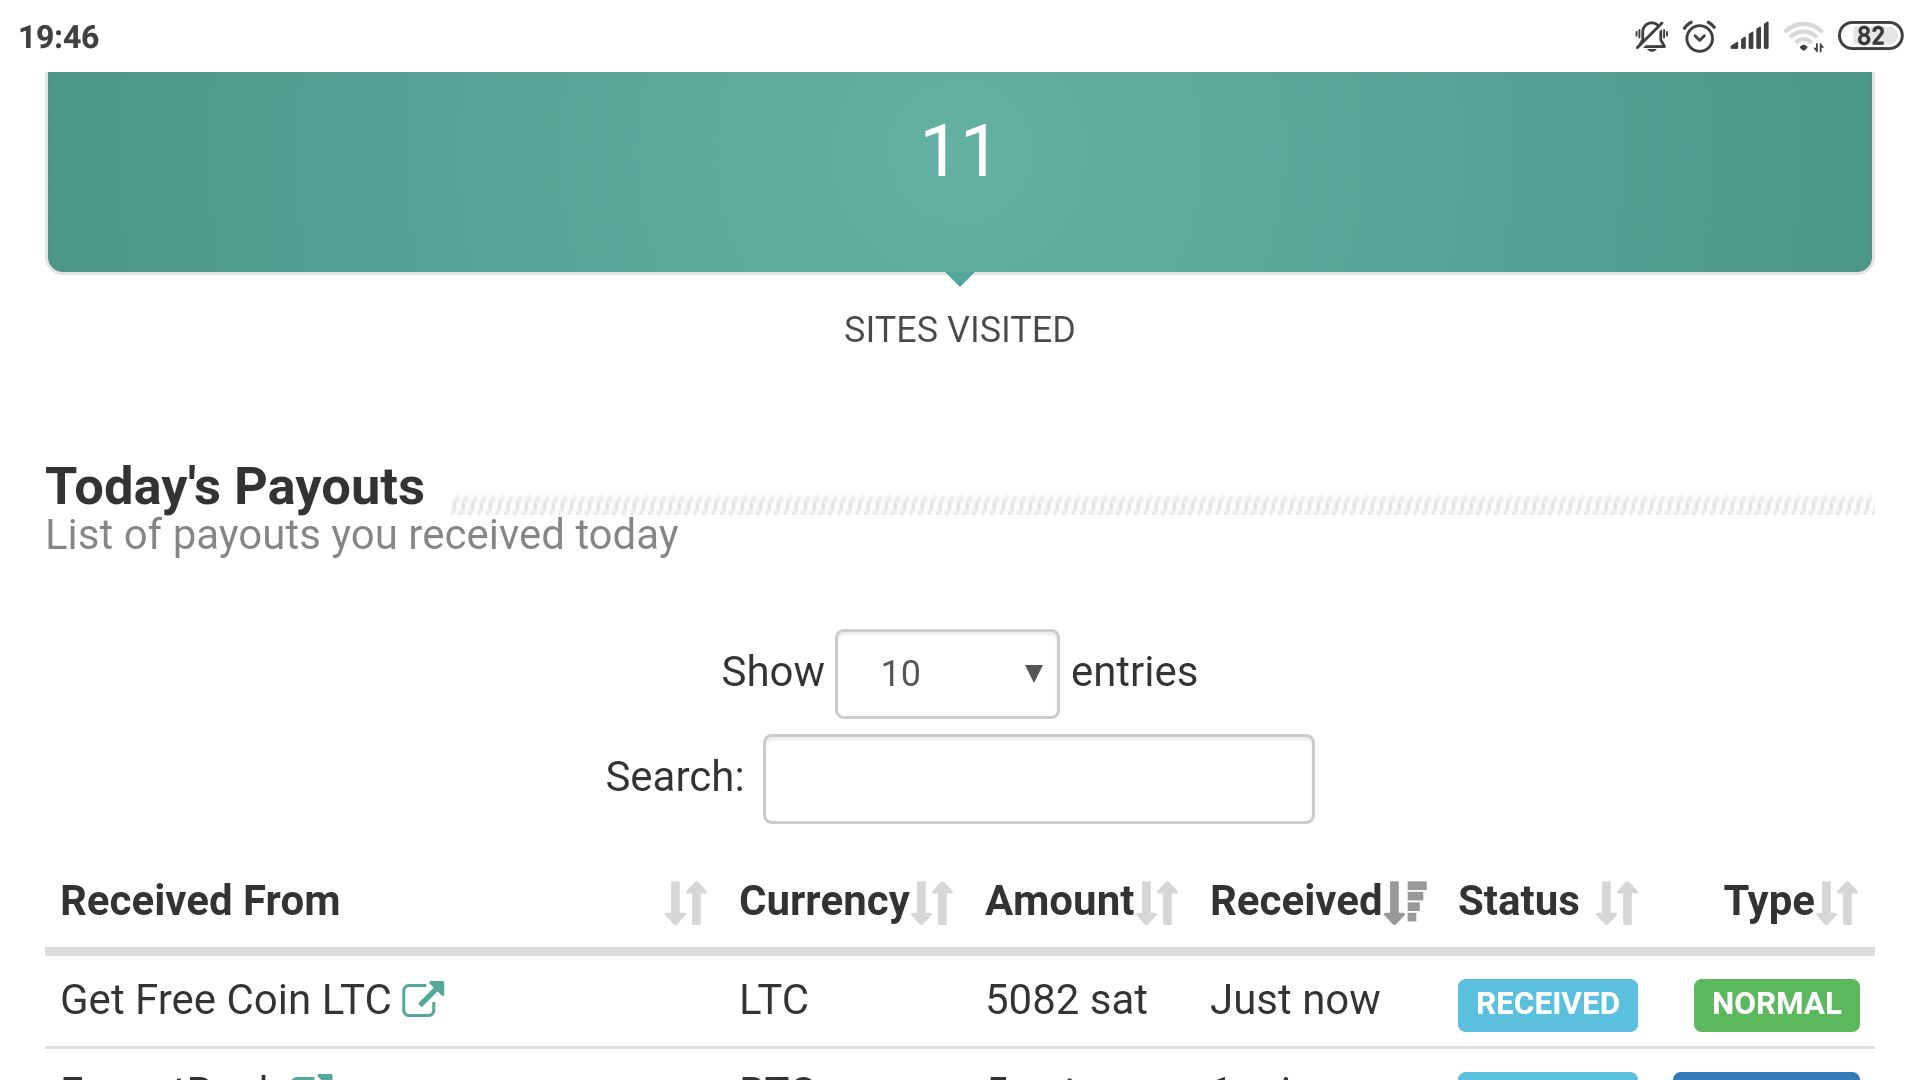The image size is (1920, 1080).
Task: Tap the muted notification bell icon
Action: [x=1651, y=37]
